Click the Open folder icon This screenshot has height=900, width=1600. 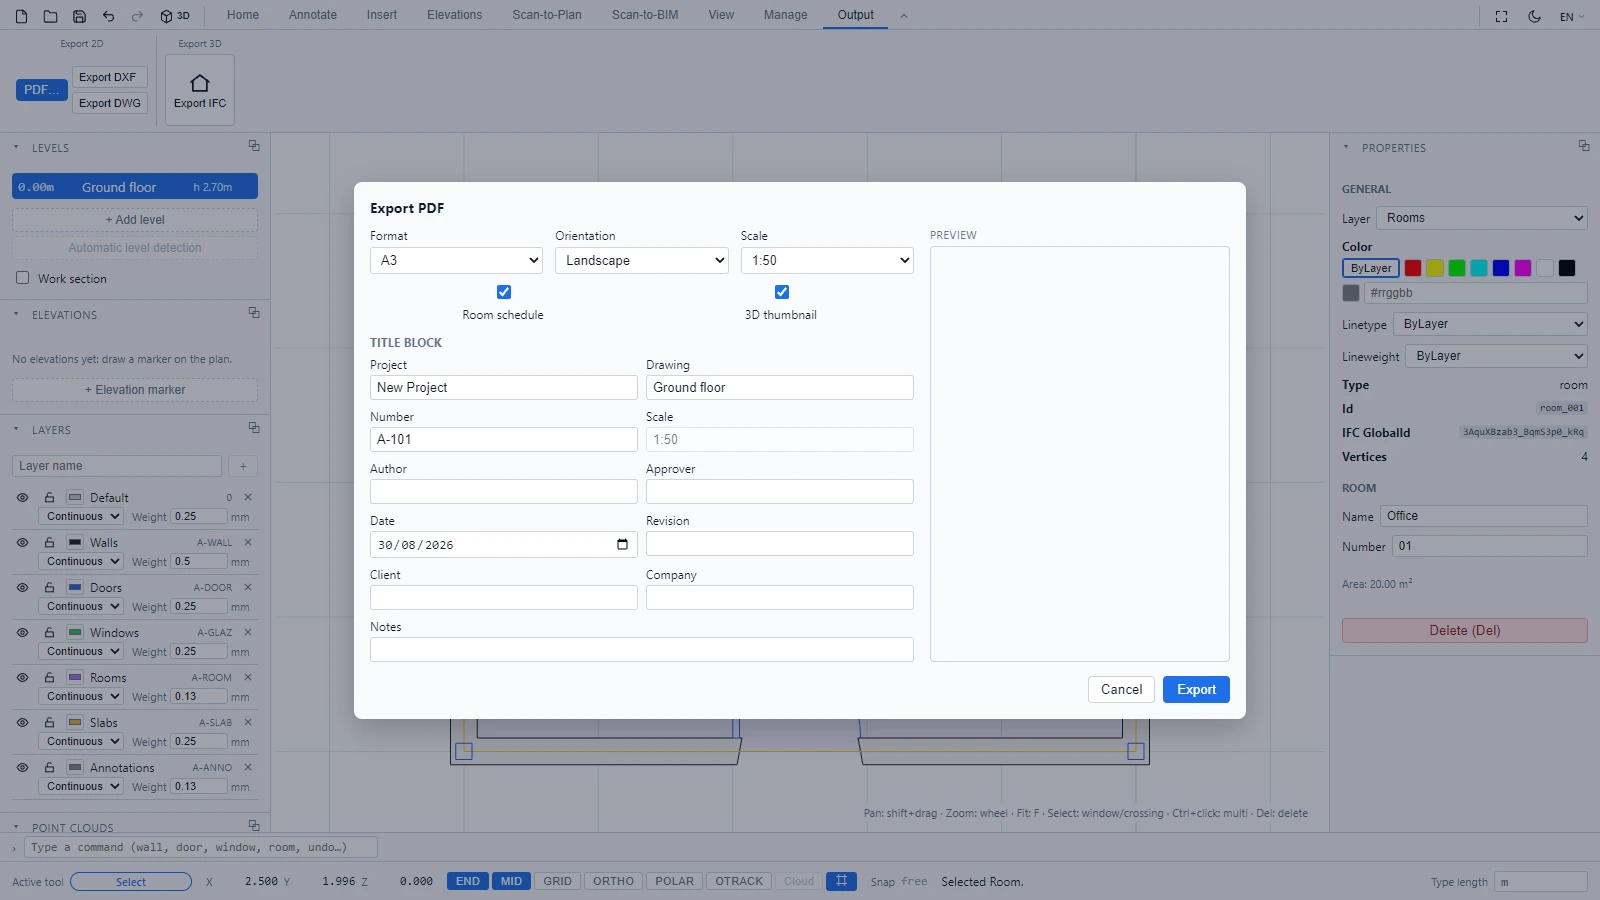tap(50, 16)
